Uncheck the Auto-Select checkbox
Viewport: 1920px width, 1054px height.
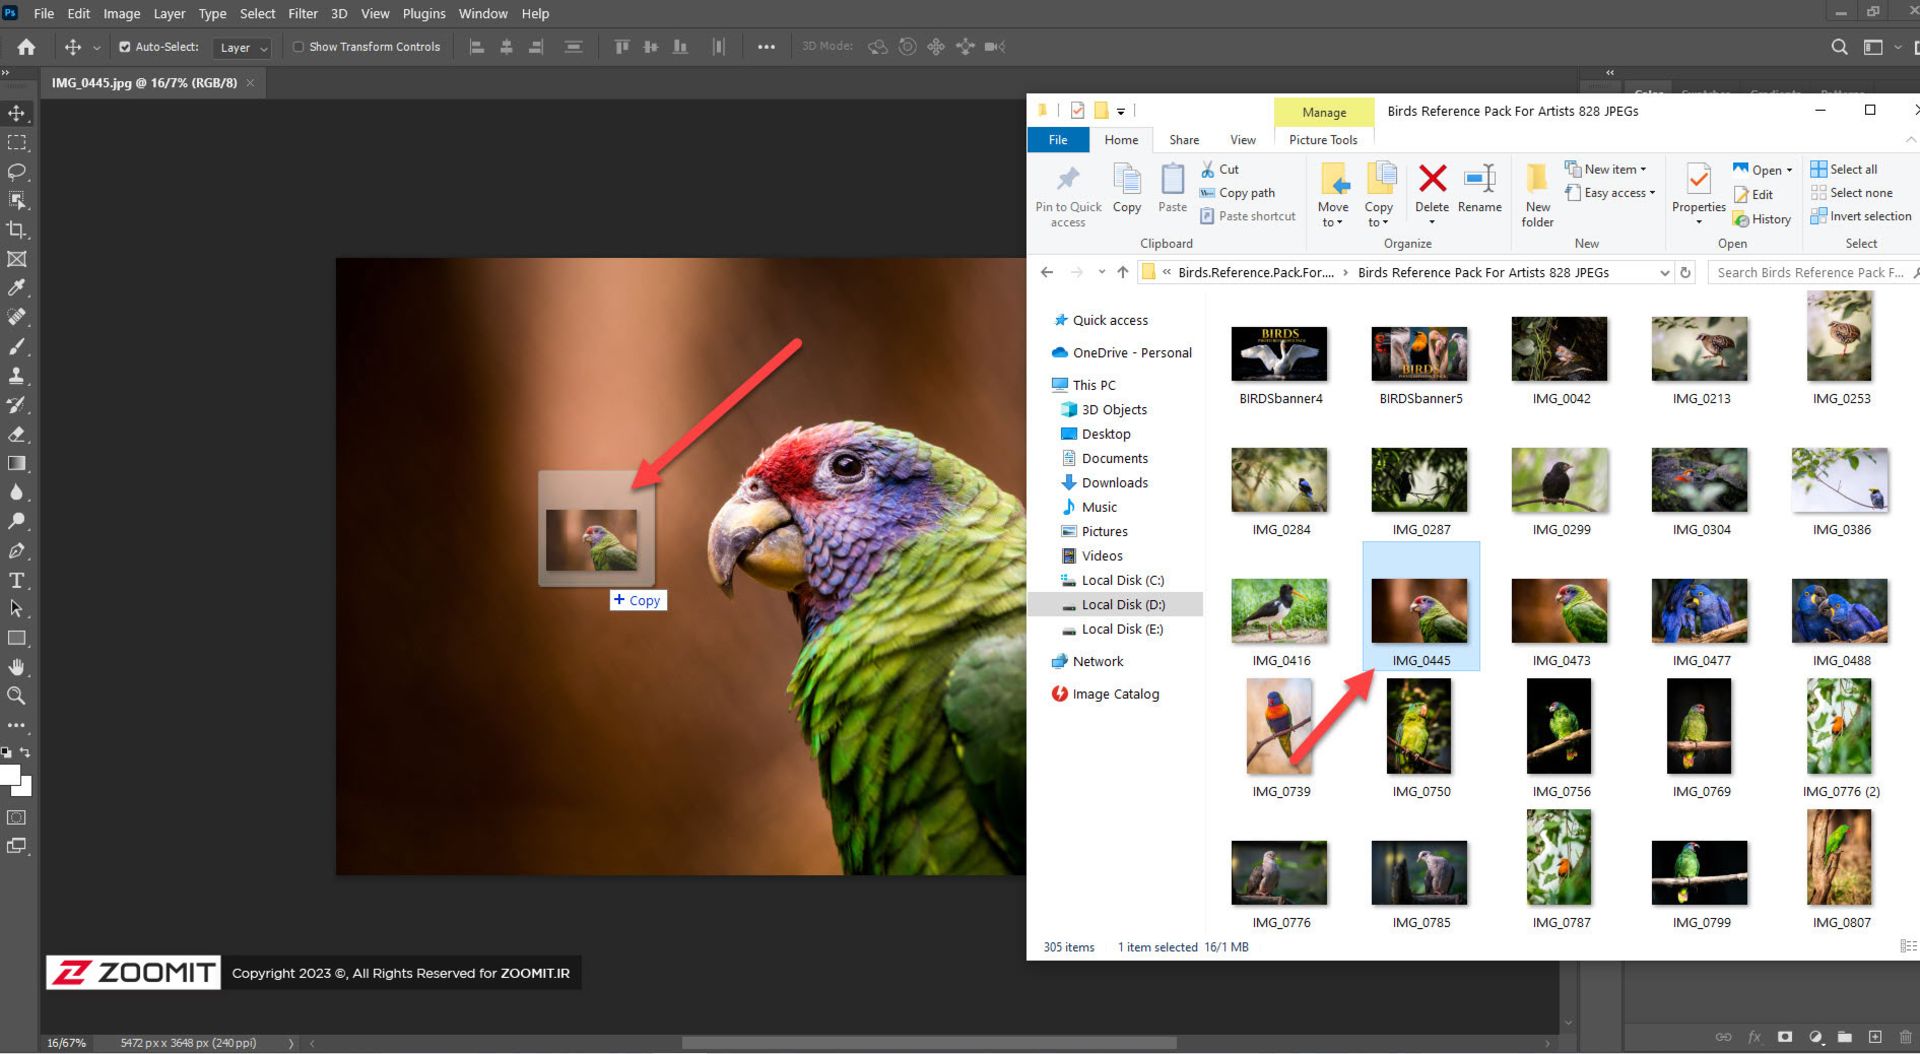(125, 47)
